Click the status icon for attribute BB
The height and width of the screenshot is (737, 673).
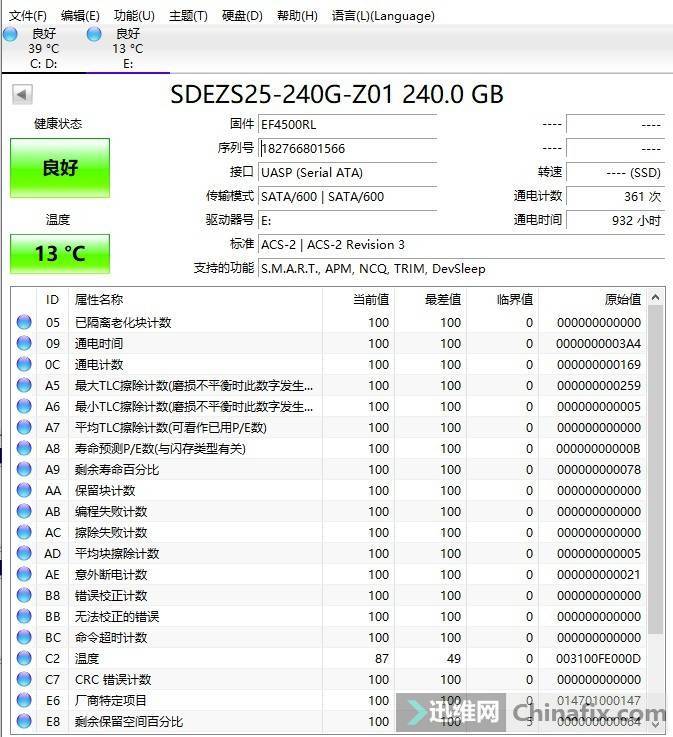coord(24,616)
